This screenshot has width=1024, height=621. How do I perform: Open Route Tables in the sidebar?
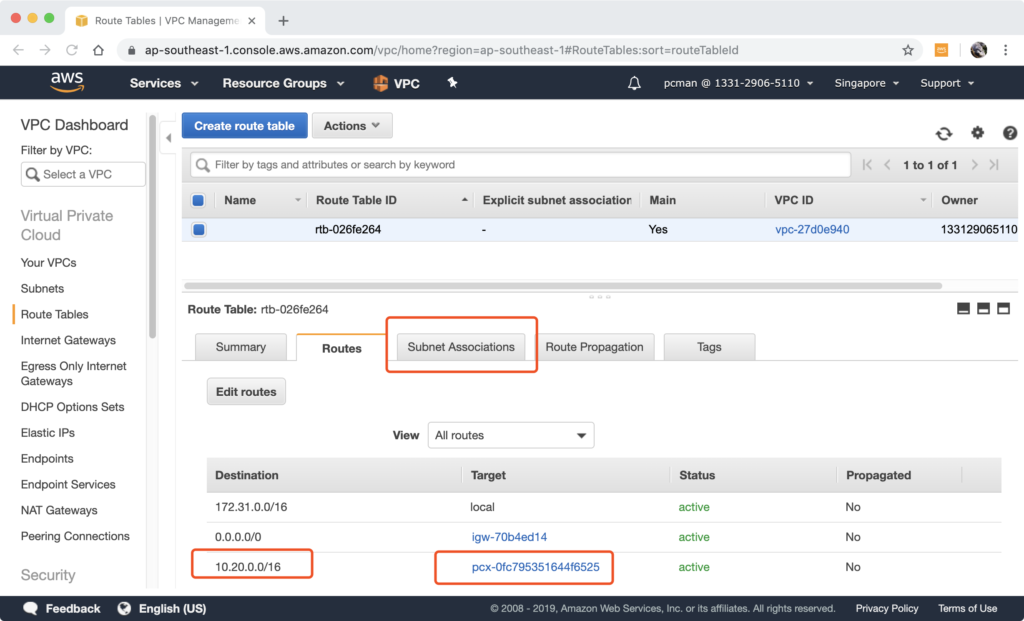(54, 314)
